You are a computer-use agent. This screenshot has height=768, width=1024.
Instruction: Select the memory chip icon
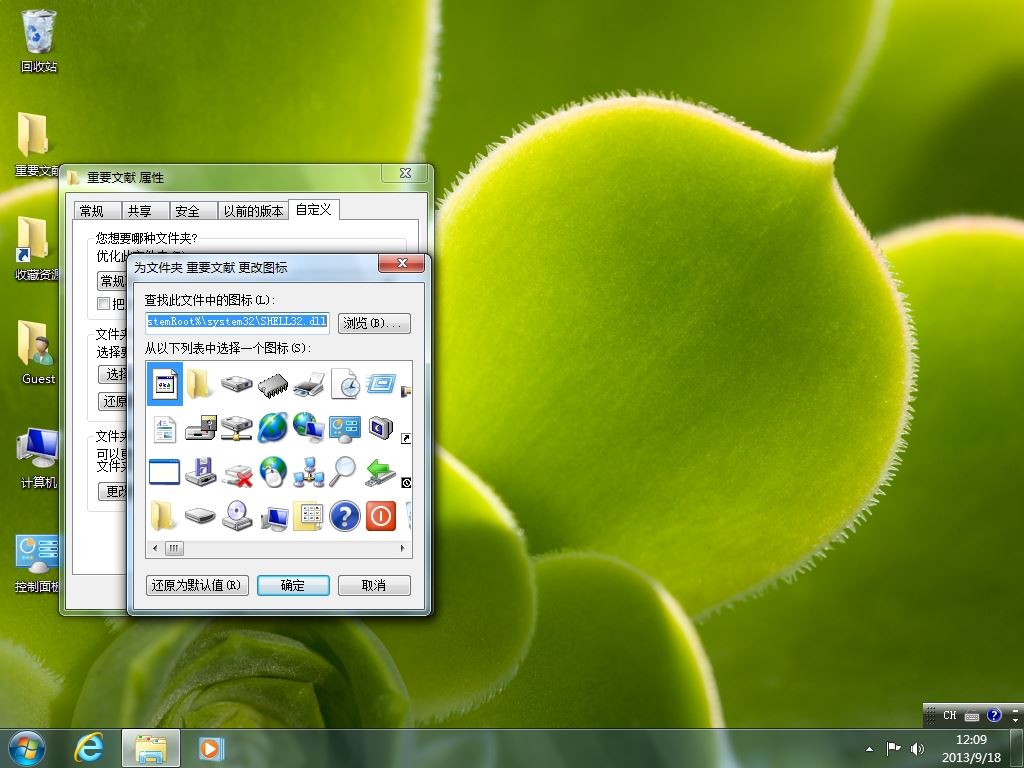(x=273, y=384)
